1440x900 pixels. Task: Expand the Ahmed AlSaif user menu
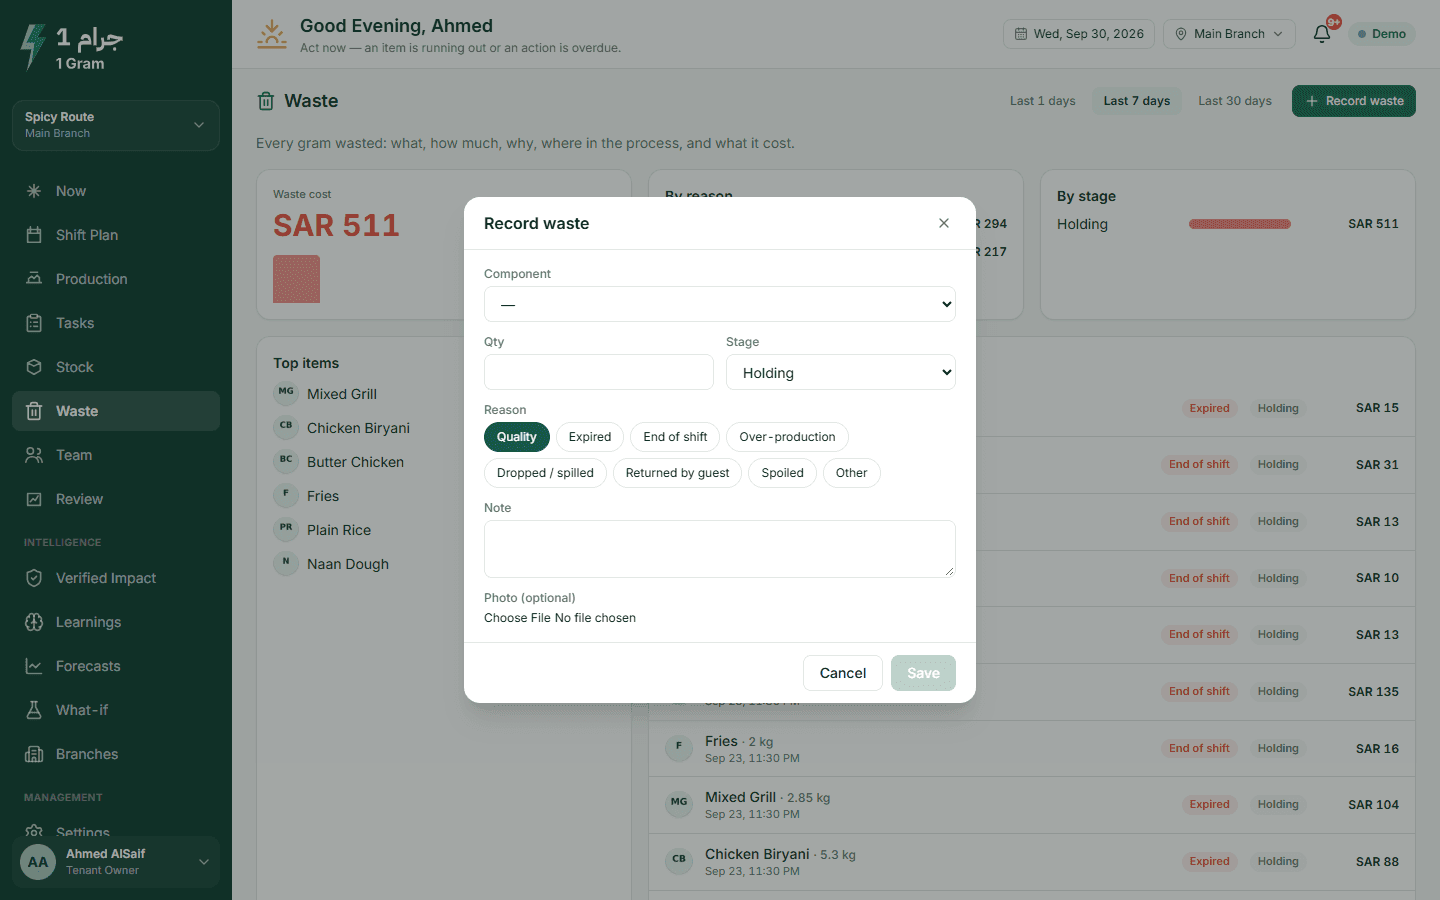(116, 861)
